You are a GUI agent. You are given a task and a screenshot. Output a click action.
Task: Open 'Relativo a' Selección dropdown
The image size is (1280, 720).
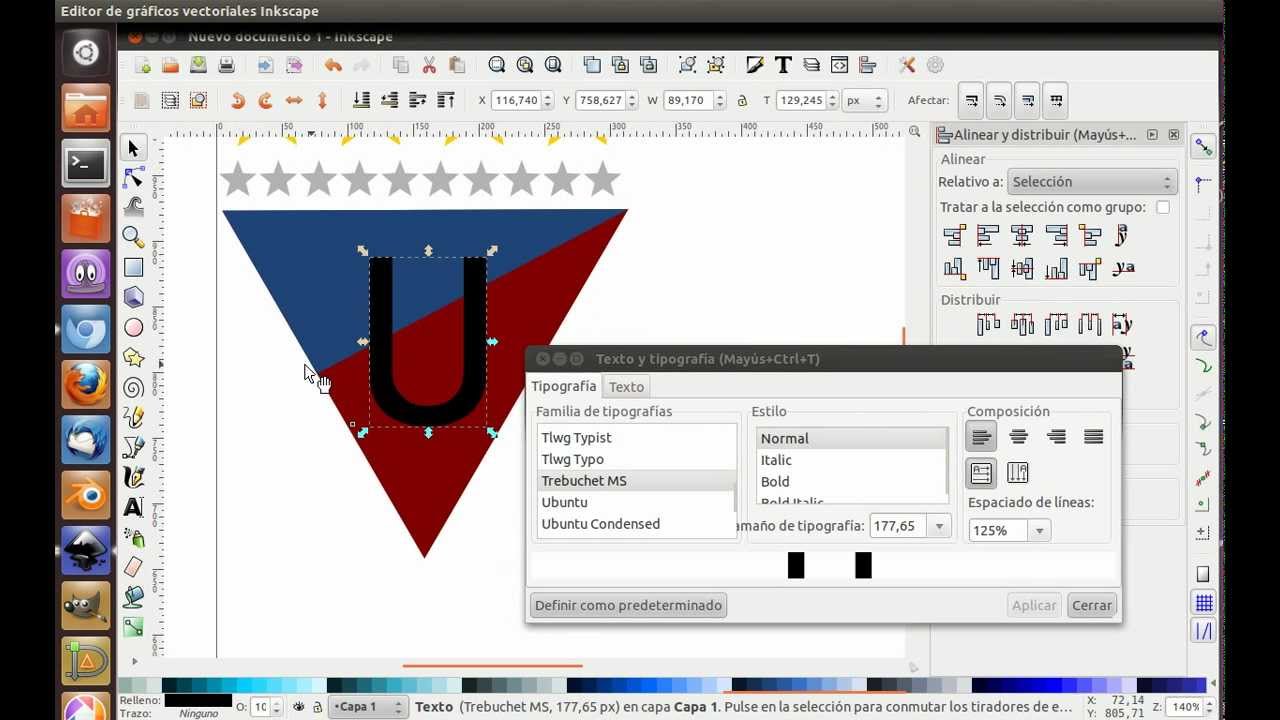(x=1091, y=182)
